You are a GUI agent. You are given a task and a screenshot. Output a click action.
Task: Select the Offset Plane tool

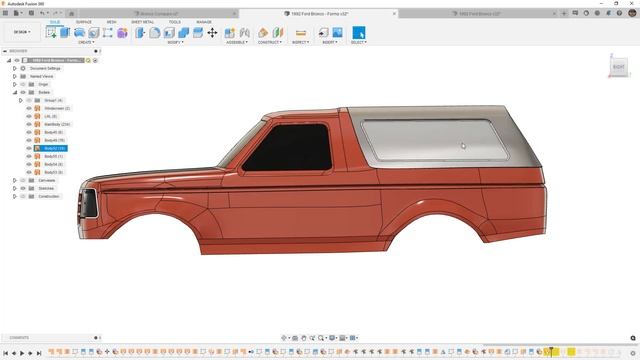(263, 33)
